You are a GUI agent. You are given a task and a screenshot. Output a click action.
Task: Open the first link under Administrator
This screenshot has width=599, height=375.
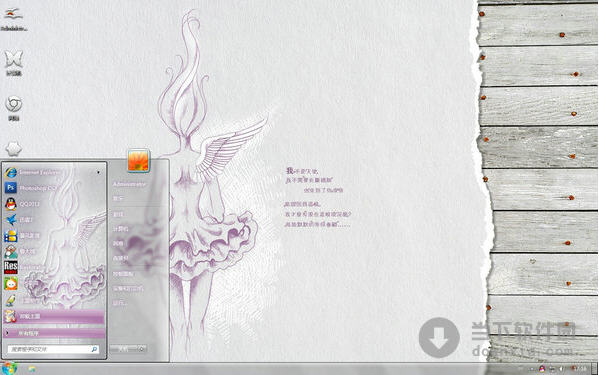click(118, 199)
